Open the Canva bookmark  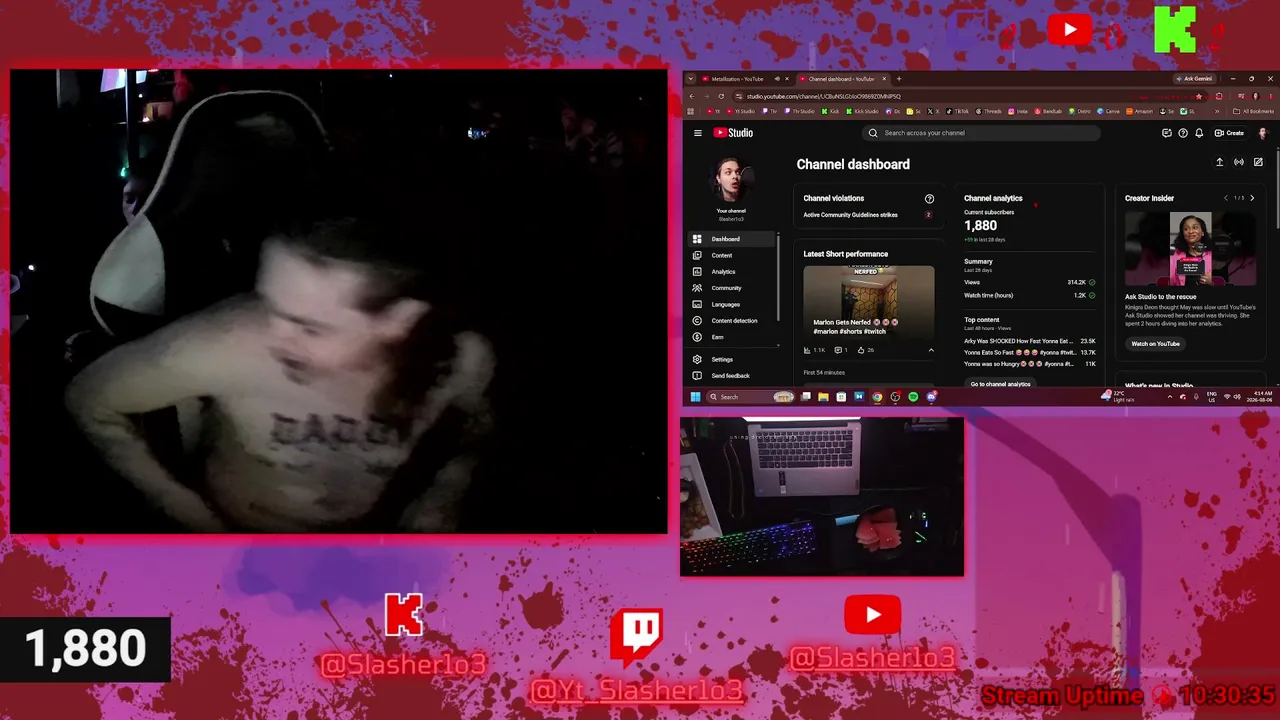[1109, 111]
